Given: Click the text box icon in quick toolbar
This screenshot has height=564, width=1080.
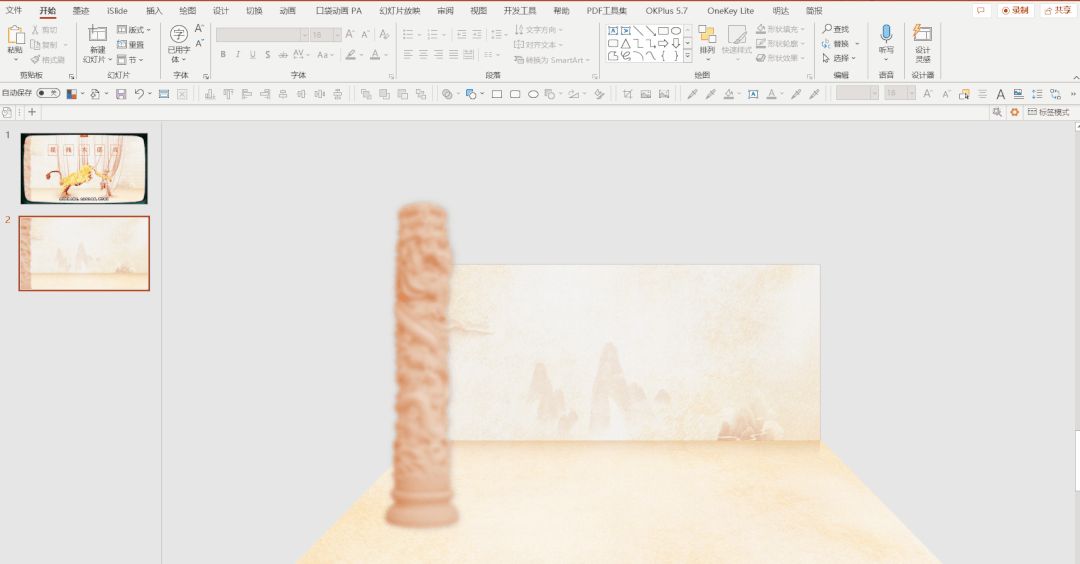Looking at the screenshot, I should tap(754, 94).
